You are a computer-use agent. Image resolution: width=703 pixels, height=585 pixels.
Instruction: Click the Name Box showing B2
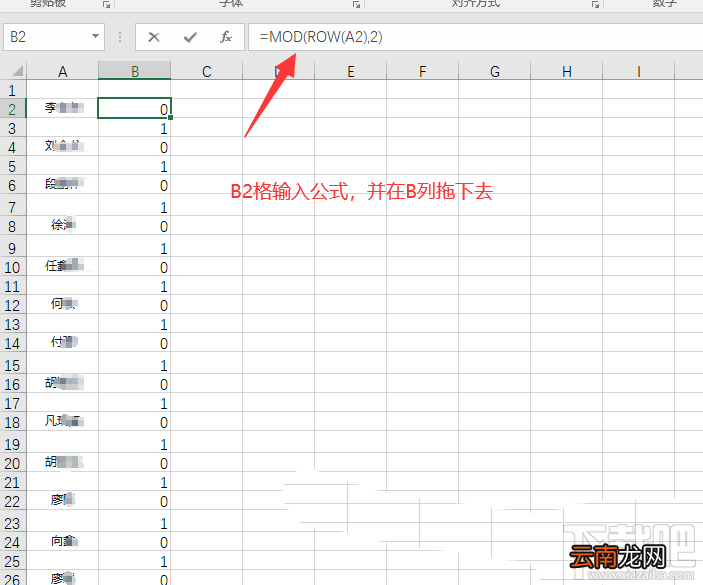tap(54, 37)
